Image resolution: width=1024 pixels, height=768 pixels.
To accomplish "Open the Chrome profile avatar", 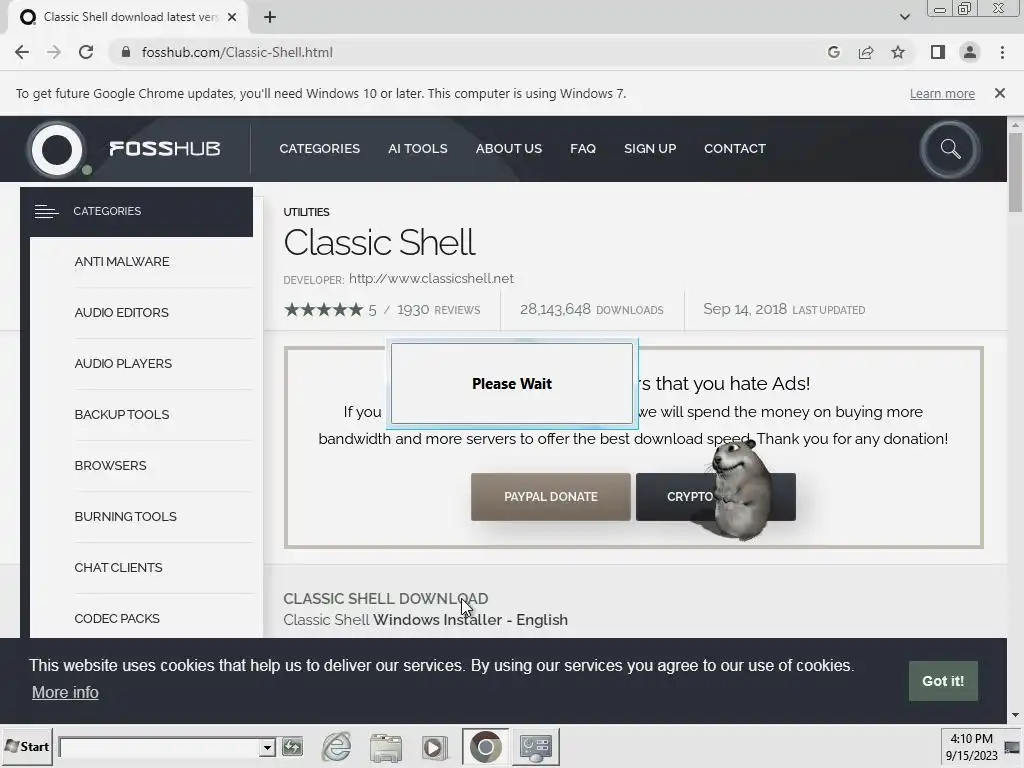I will [x=970, y=52].
